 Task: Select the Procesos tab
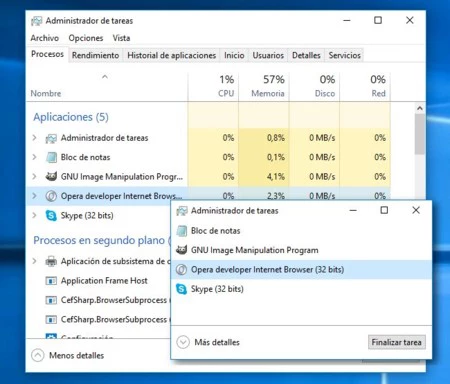[47, 54]
